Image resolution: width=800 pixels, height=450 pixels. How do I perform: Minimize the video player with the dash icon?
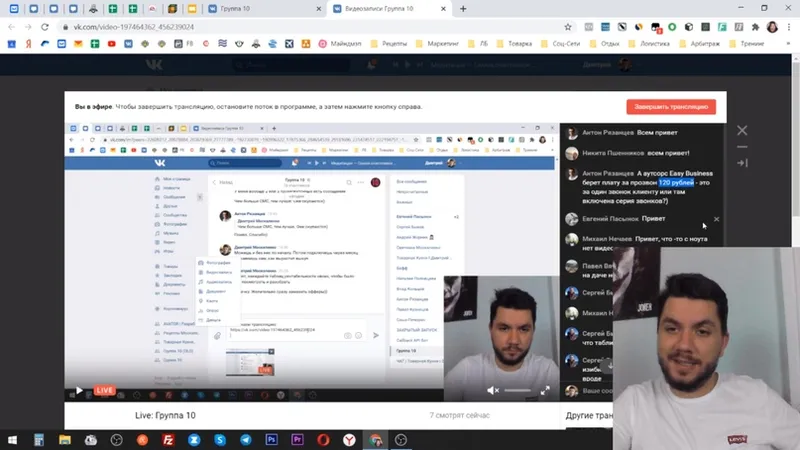[x=742, y=147]
